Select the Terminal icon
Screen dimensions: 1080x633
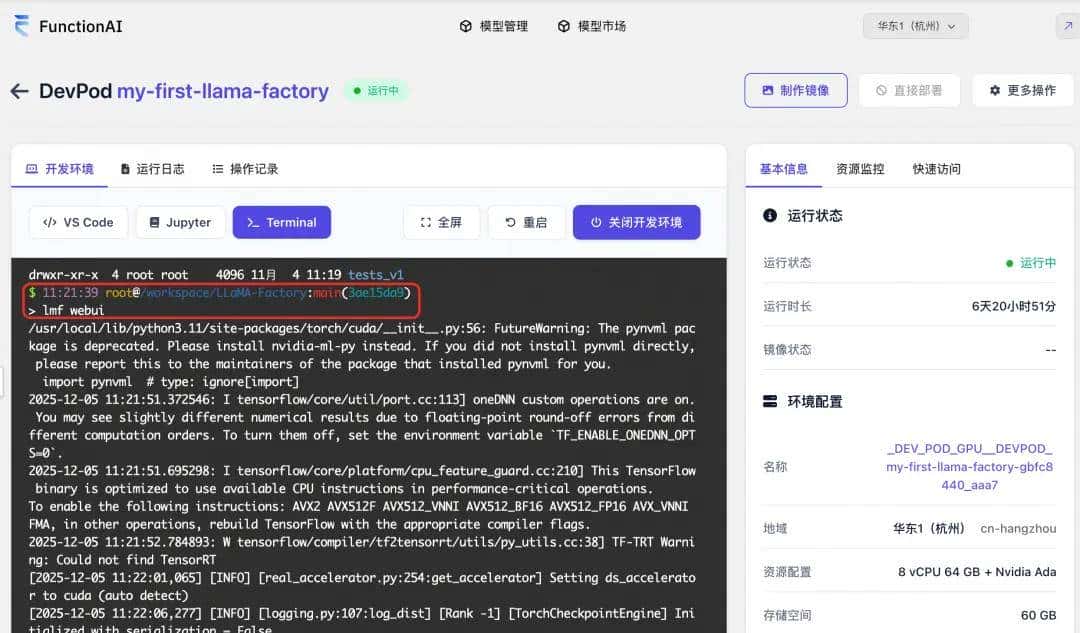click(x=258, y=222)
